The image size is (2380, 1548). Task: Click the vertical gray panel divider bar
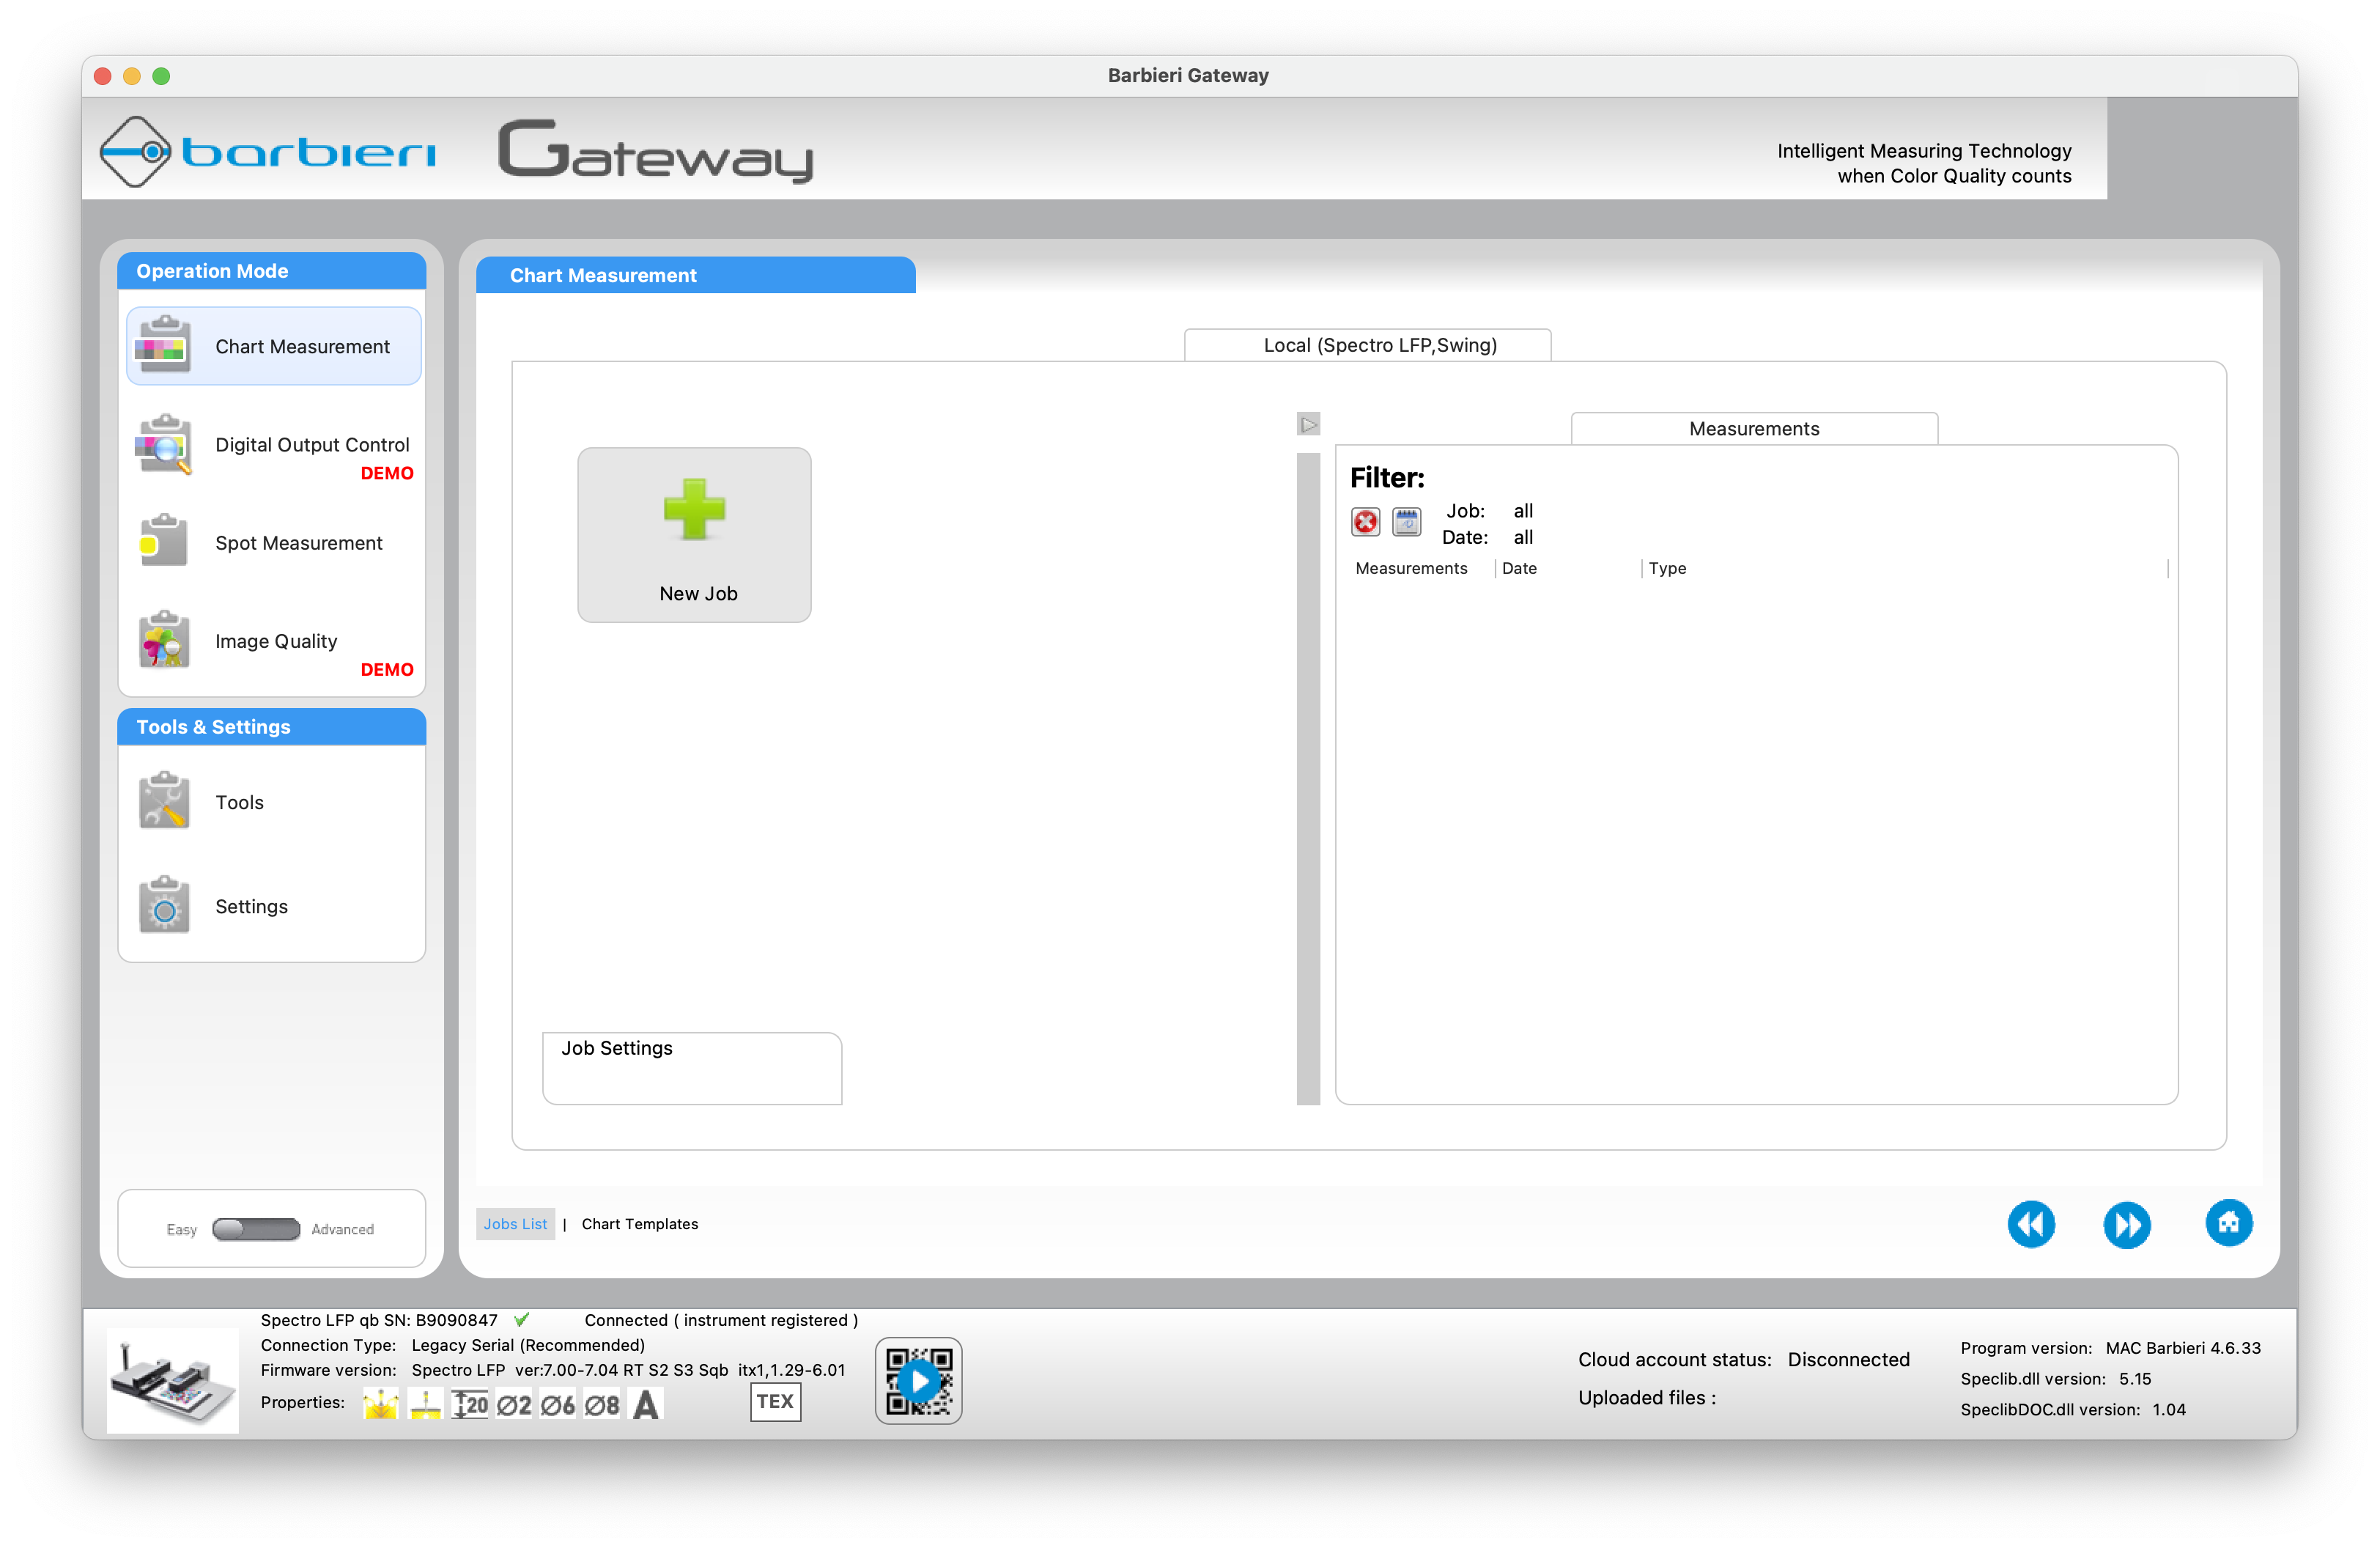[1308, 780]
